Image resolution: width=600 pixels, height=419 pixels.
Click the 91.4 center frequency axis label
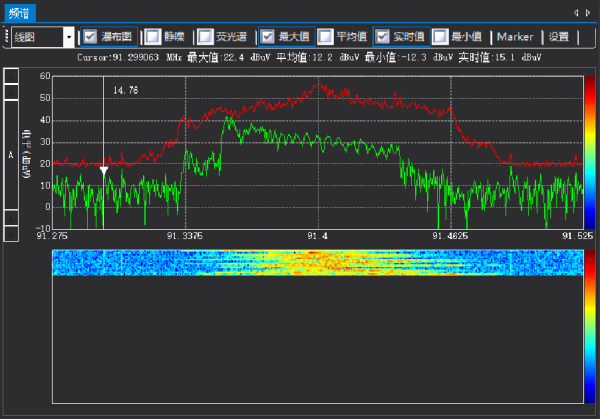pyautogui.click(x=318, y=236)
